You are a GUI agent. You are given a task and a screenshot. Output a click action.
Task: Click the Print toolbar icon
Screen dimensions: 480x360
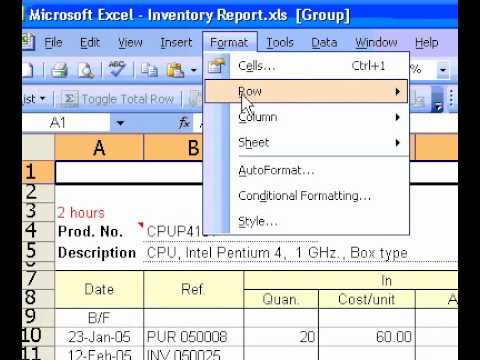click(x=59, y=70)
